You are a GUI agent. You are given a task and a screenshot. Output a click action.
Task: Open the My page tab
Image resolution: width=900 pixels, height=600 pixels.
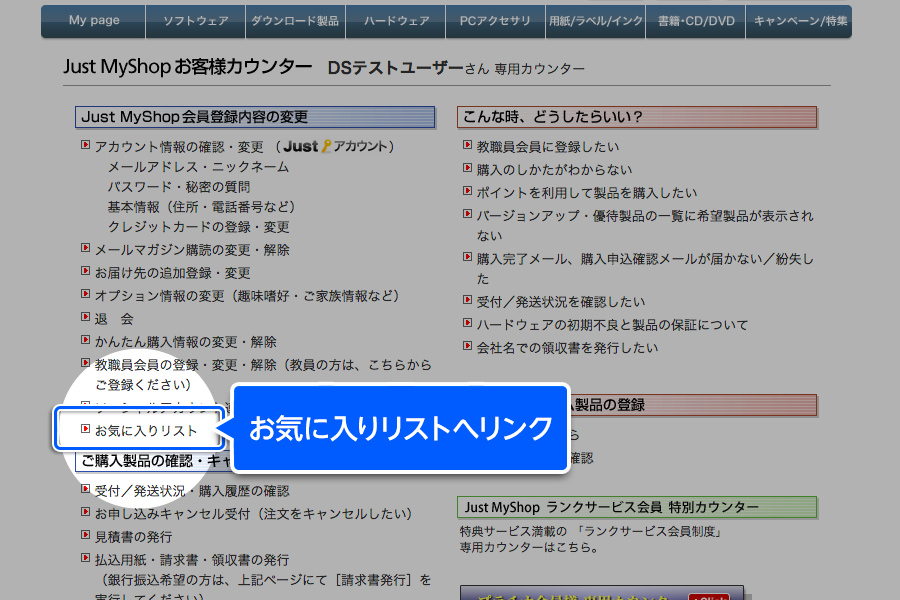tap(94, 21)
